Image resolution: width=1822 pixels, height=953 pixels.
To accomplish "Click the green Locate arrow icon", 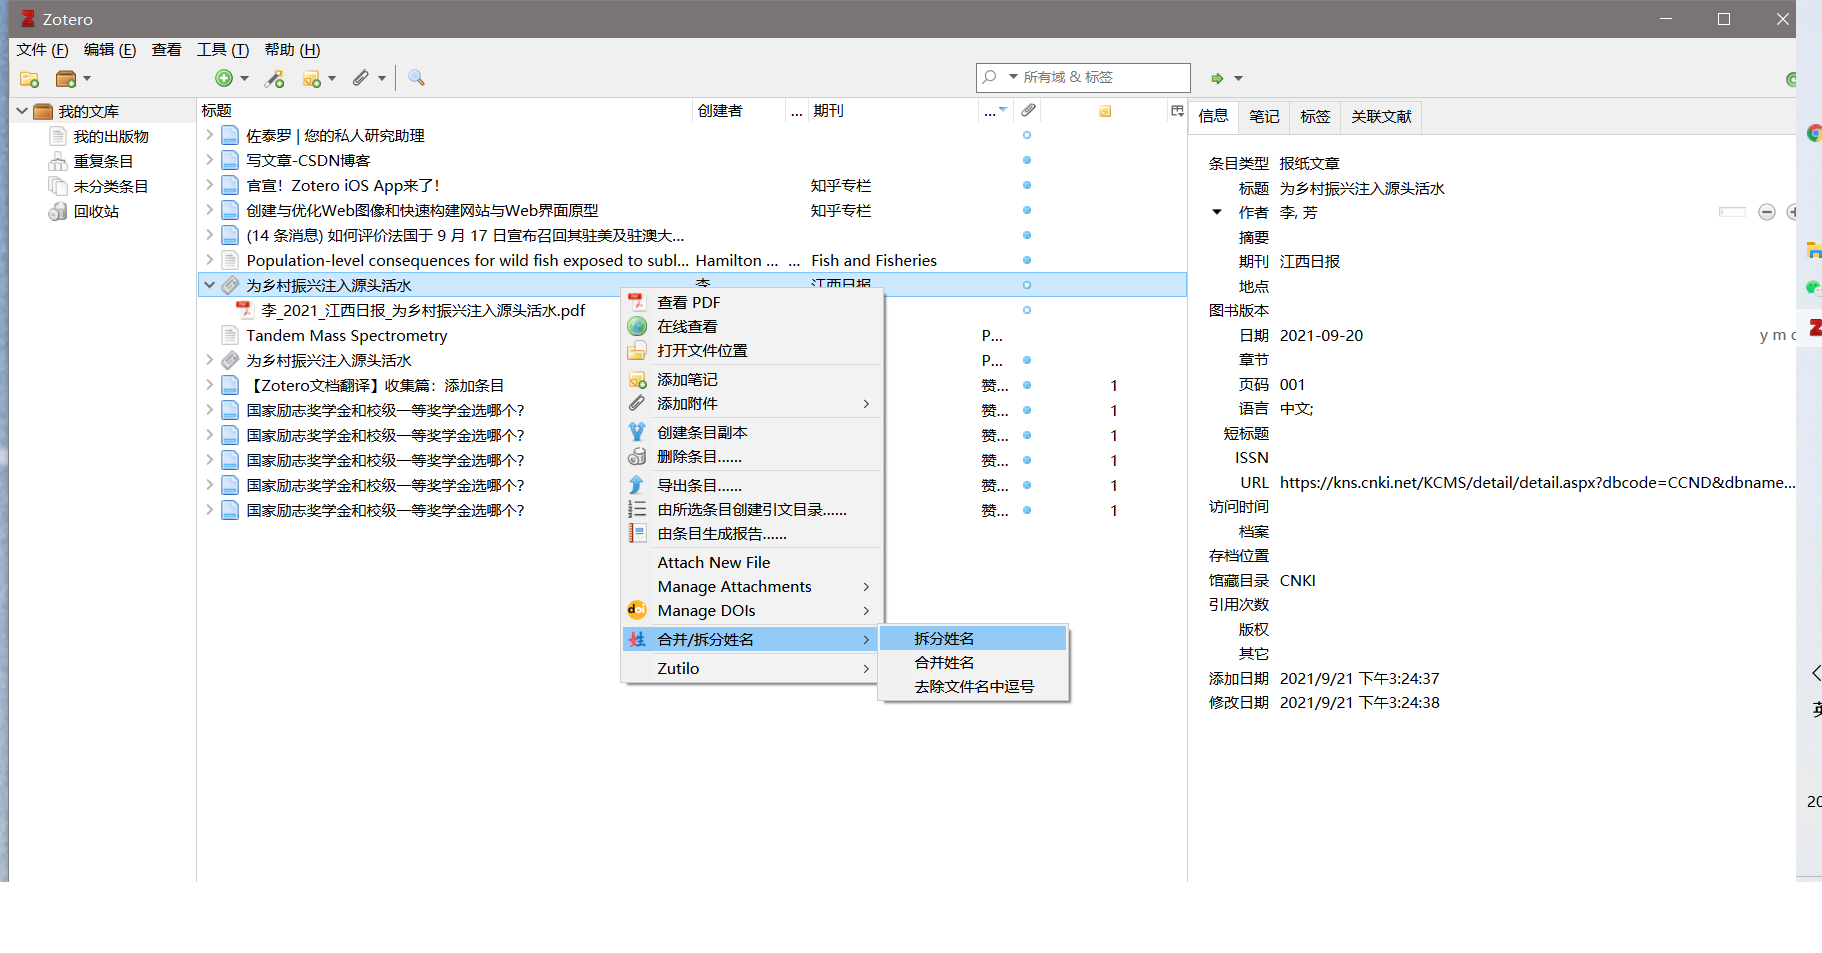I will tap(1217, 78).
